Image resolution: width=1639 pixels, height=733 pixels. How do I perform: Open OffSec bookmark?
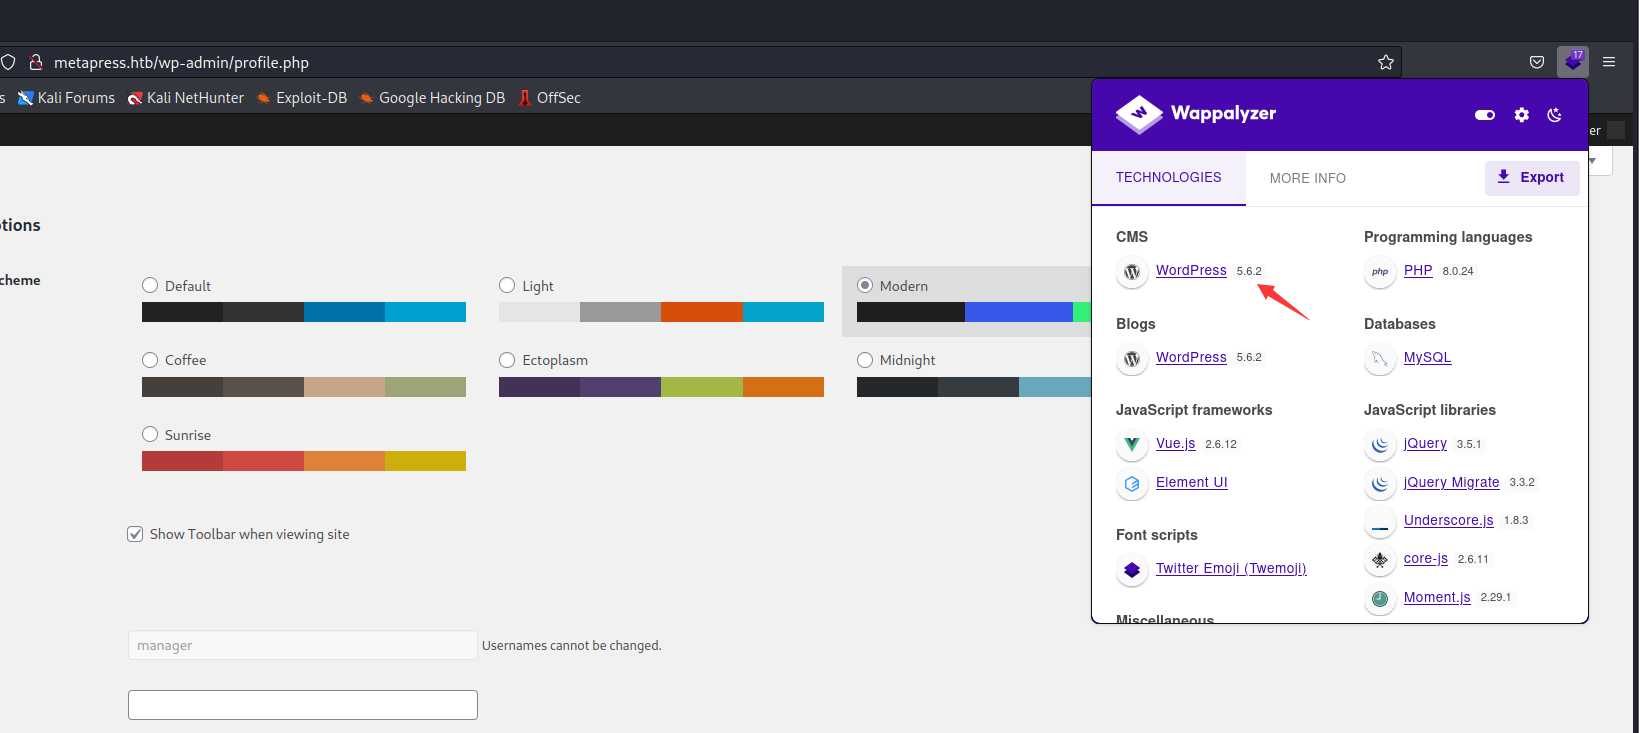tap(549, 98)
